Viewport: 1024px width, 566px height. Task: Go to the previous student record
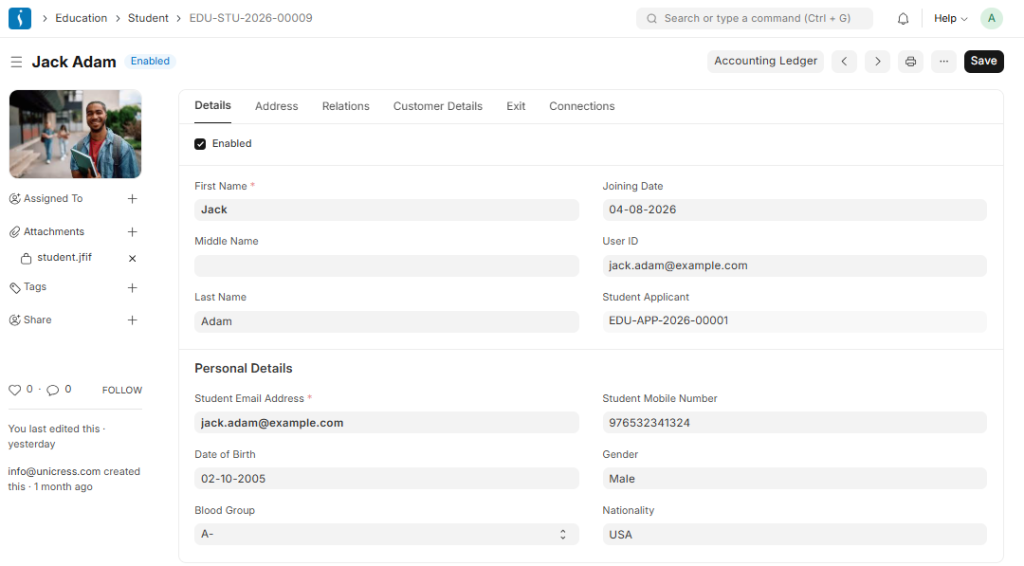[x=844, y=61]
